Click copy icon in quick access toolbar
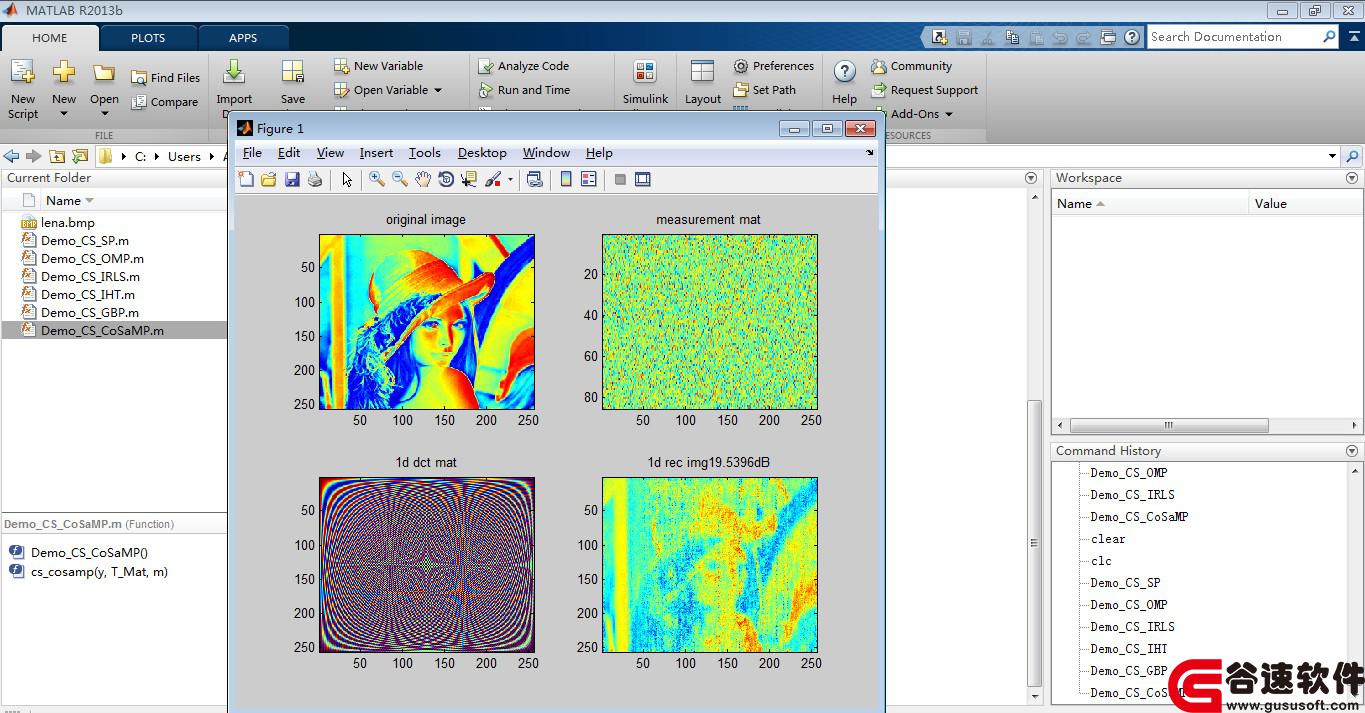This screenshot has height=713, width=1365. (1012, 37)
